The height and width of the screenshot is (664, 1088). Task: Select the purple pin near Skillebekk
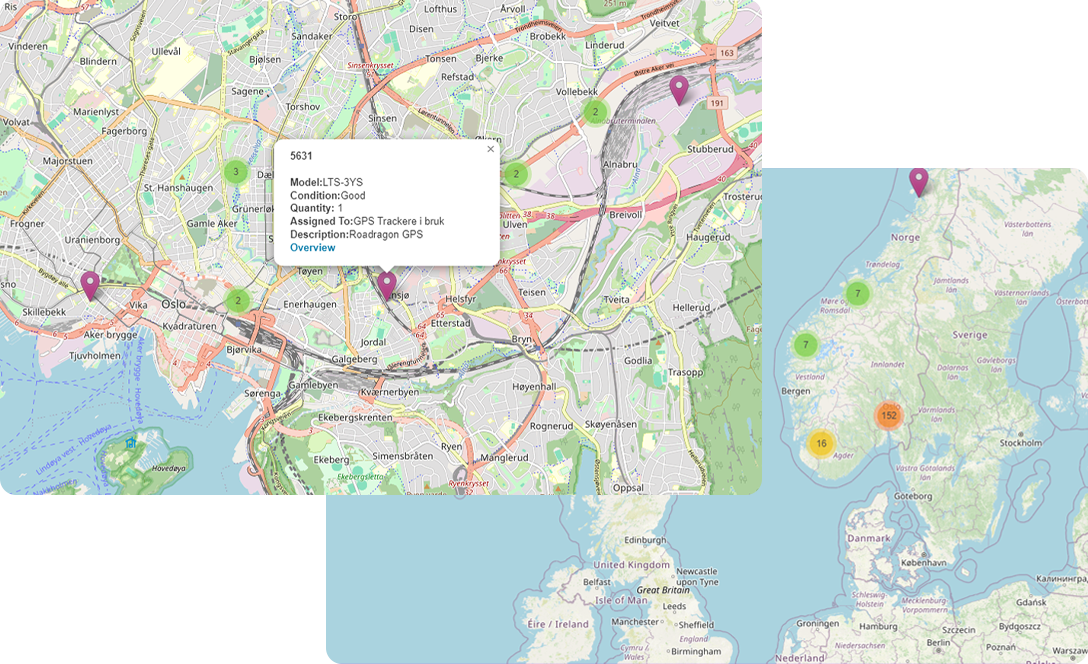(90, 284)
